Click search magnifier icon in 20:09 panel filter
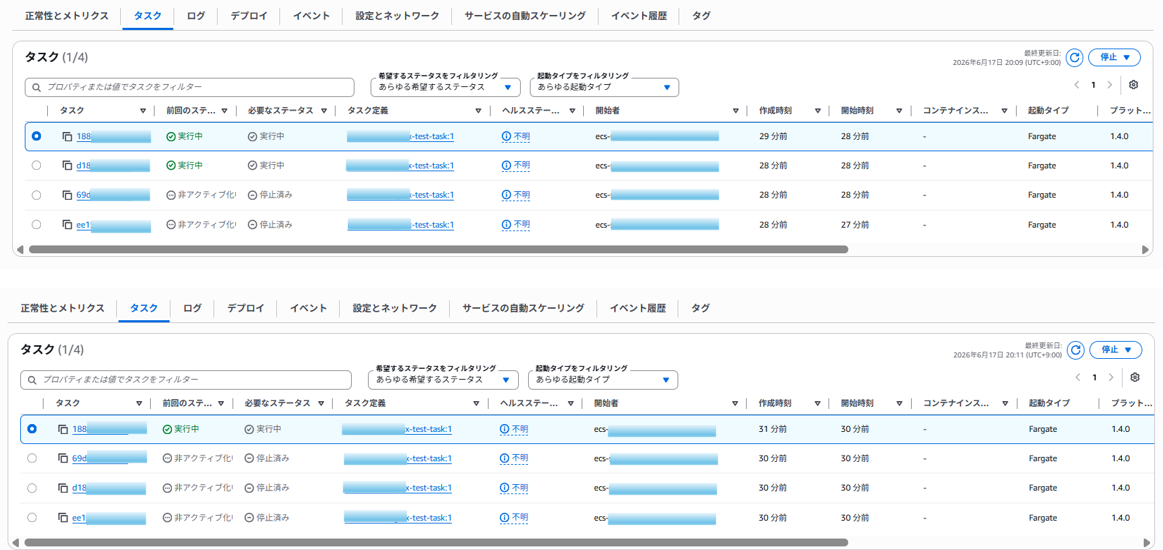Screen dimensions: 1163x550 pos(36,87)
